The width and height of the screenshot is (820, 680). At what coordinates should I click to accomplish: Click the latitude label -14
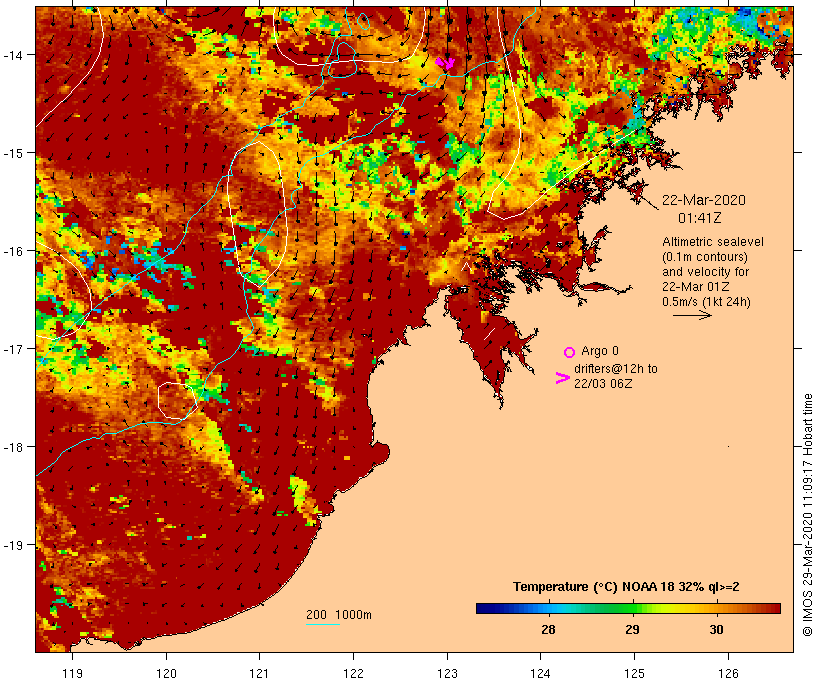pyautogui.click(x=13, y=55)
